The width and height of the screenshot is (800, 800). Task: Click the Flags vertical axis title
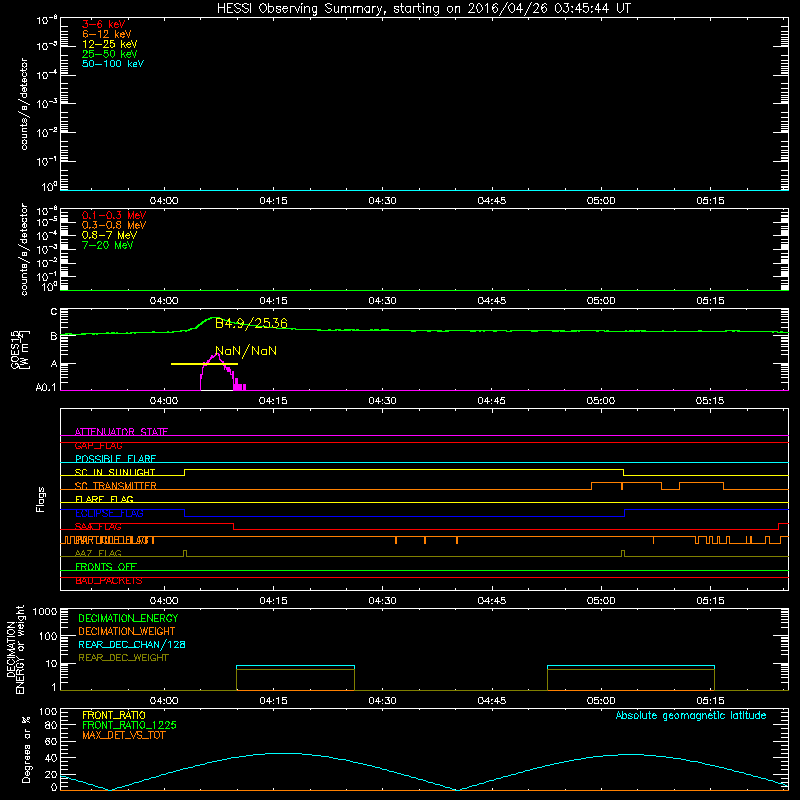point(41,499)
